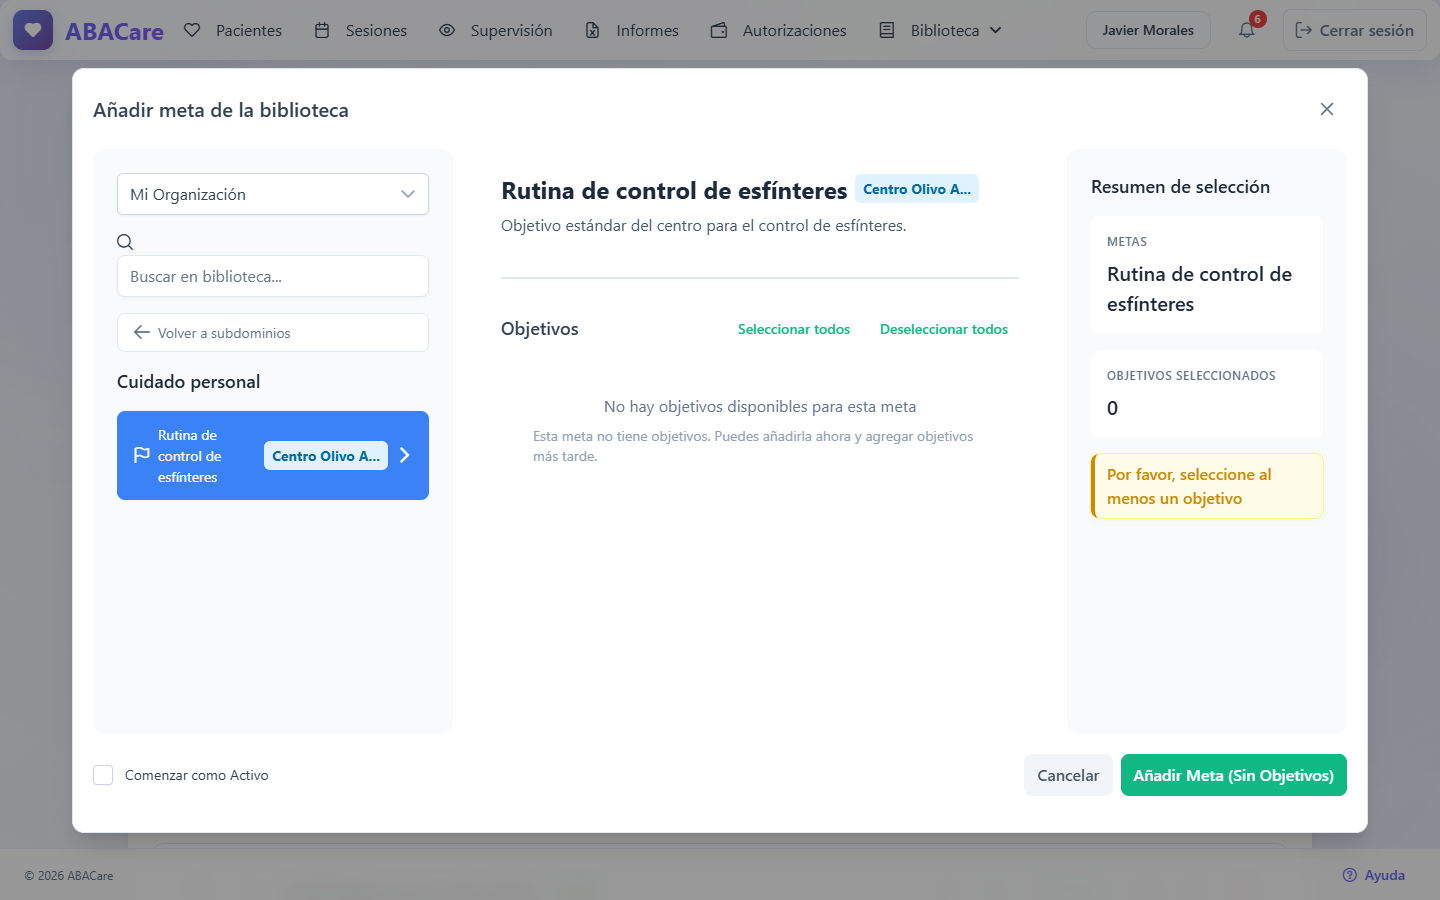Click Seleccionar todos link

click(x=794, y=329)
